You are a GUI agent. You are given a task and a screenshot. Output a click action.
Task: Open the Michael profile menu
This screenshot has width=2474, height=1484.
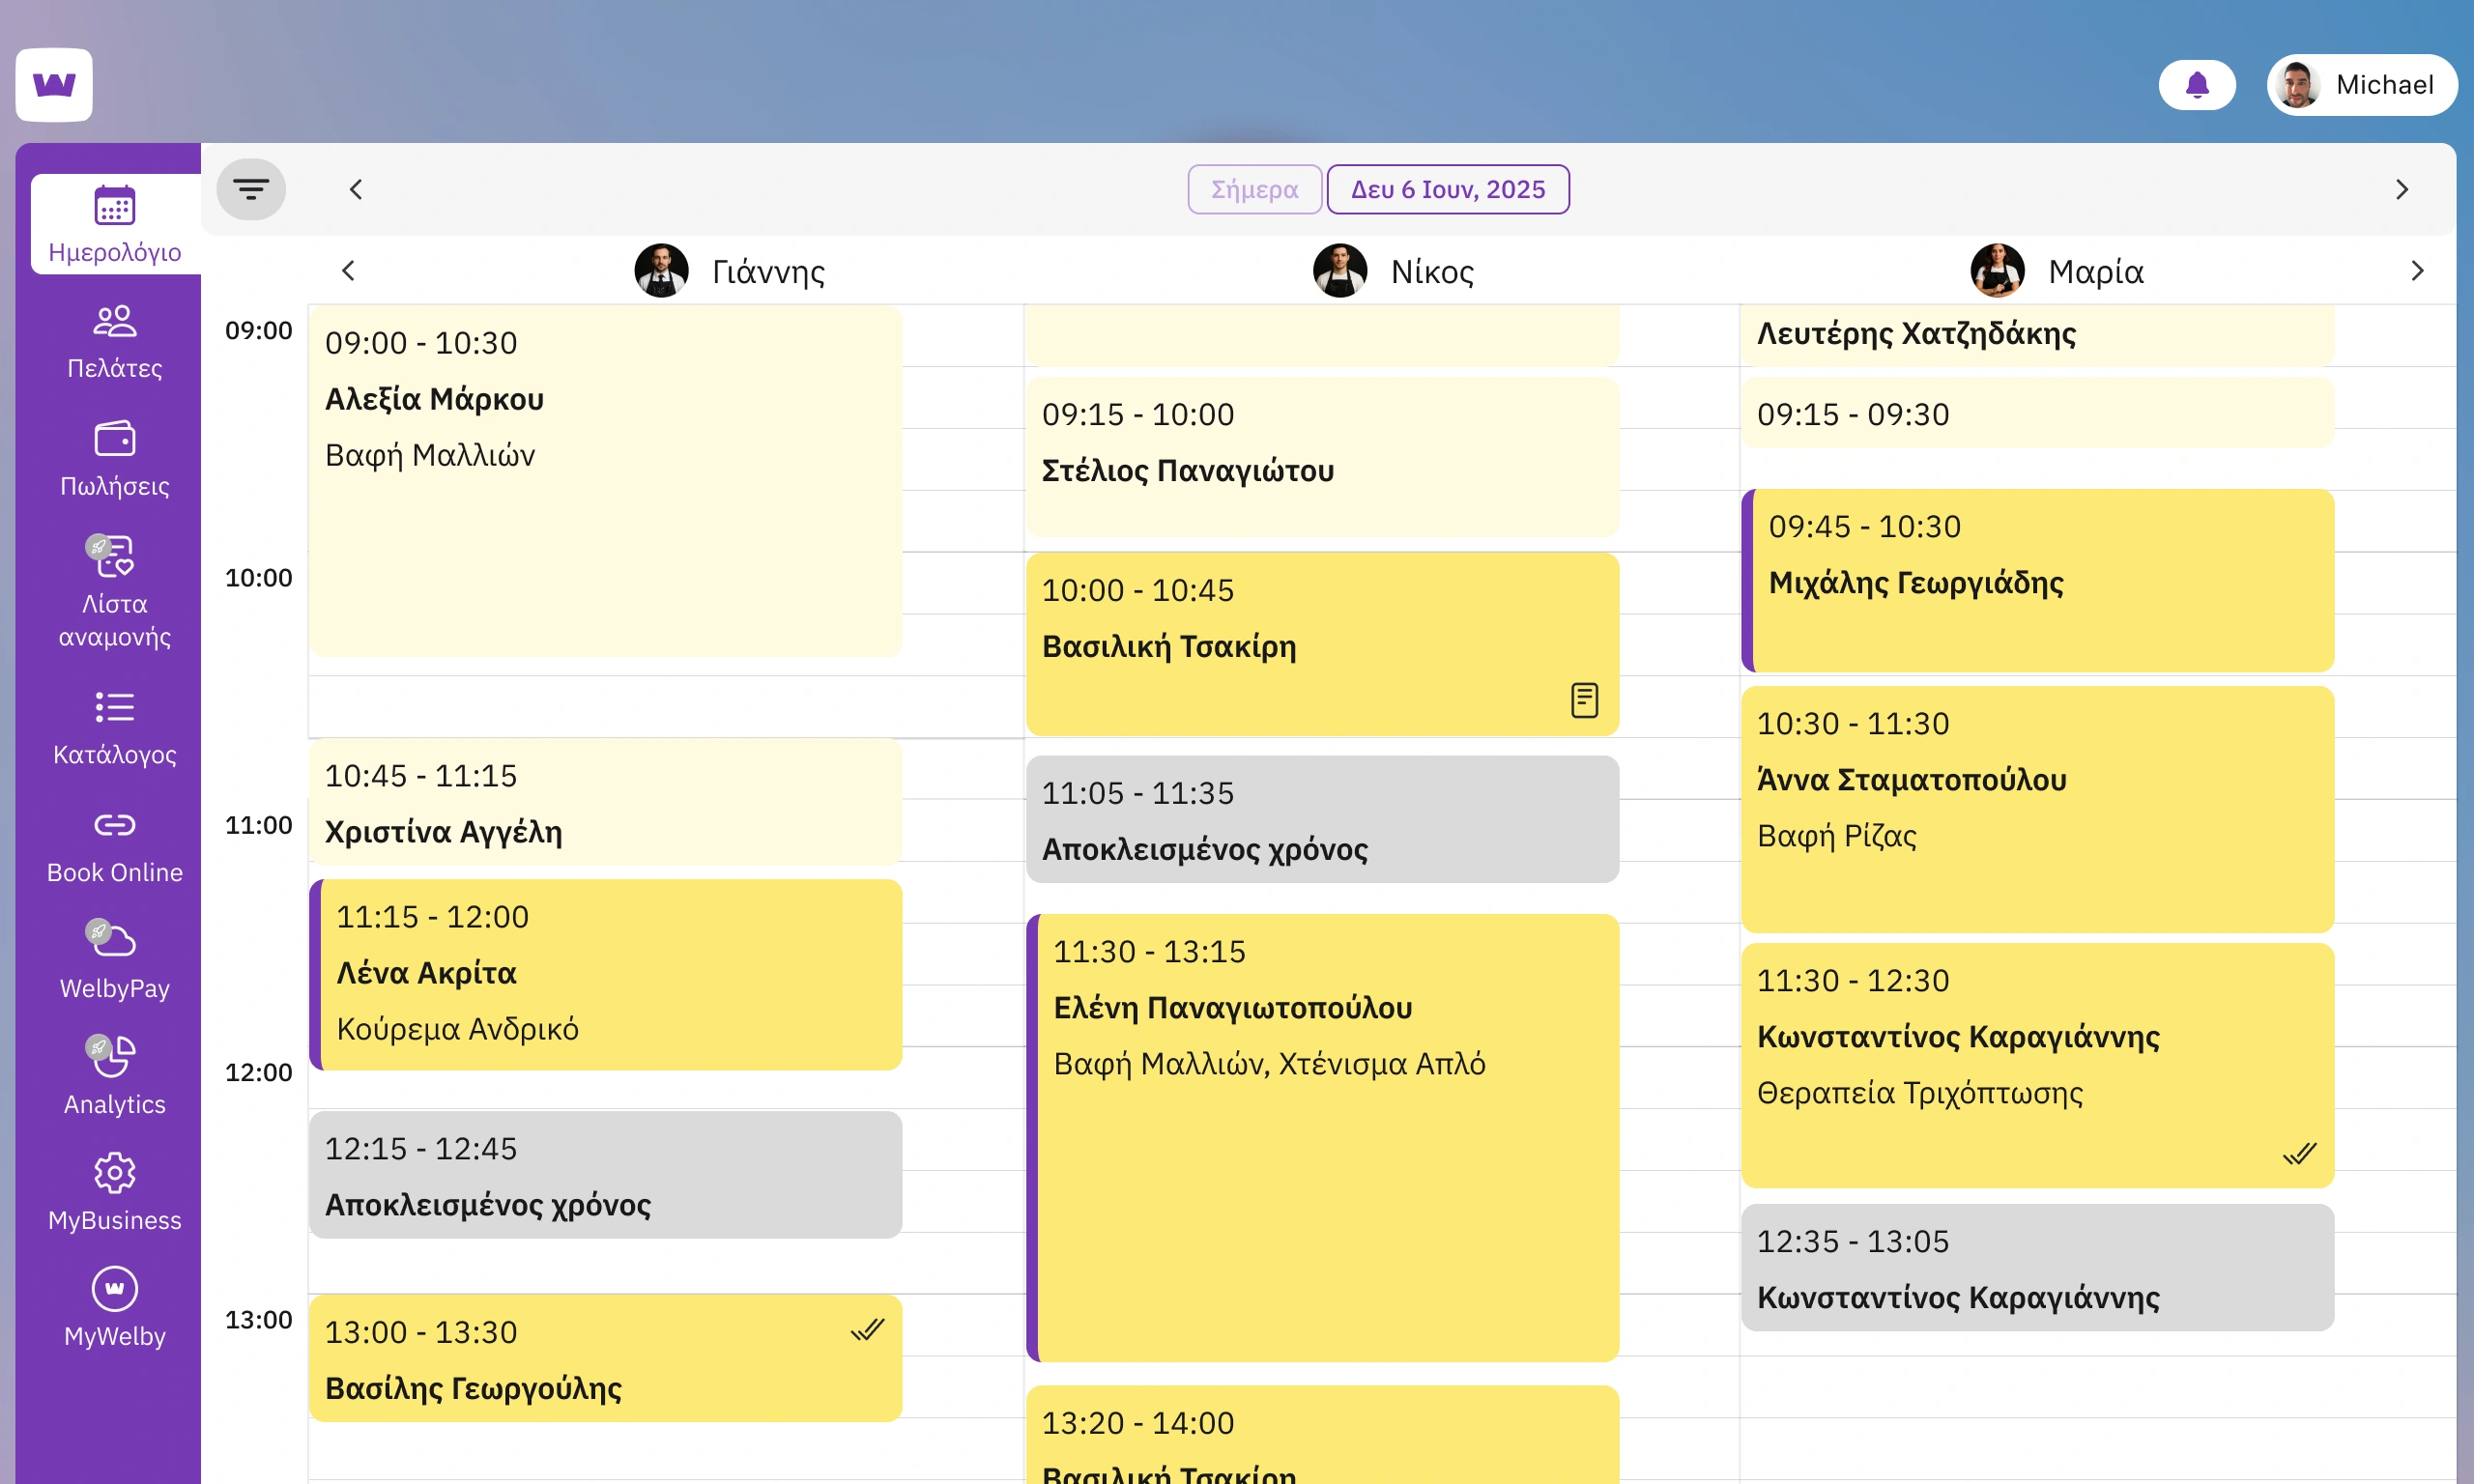[2362, 85]
